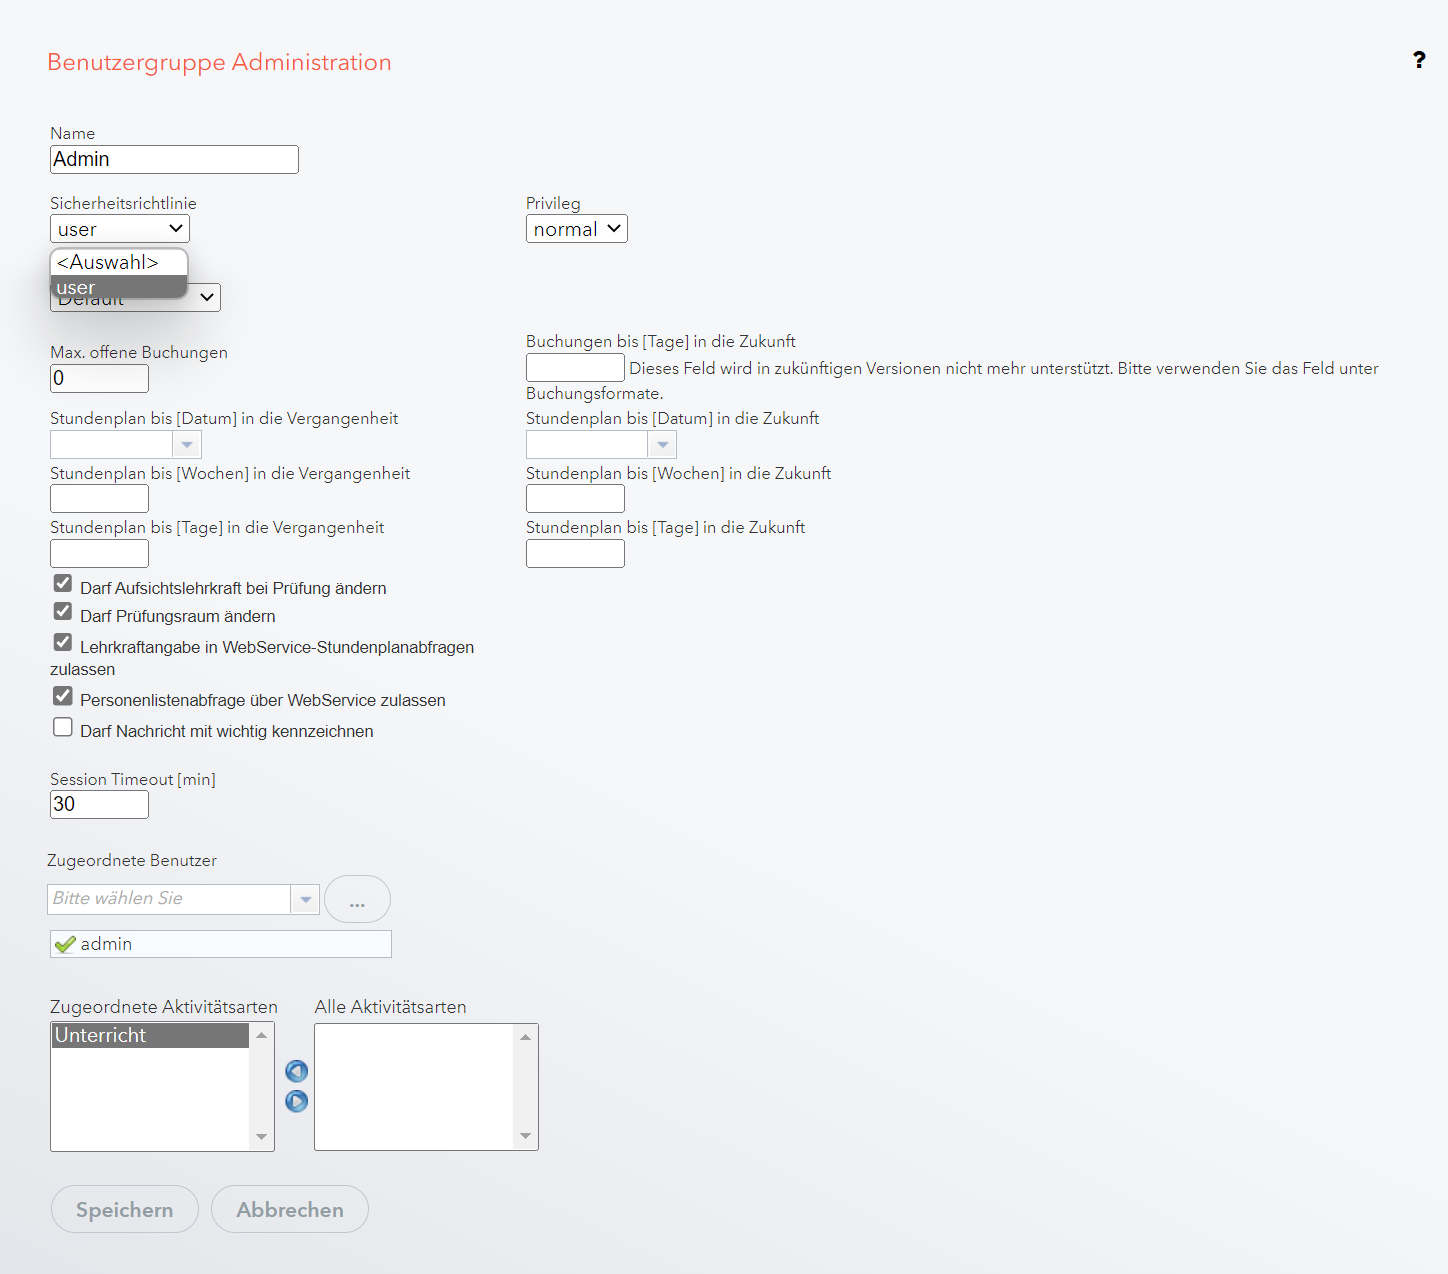Viewport: 1448px width, 1274px height.
Task: Open Stundenplan bis Datum Zukunft date picker
Action: [x=662, y=445]
